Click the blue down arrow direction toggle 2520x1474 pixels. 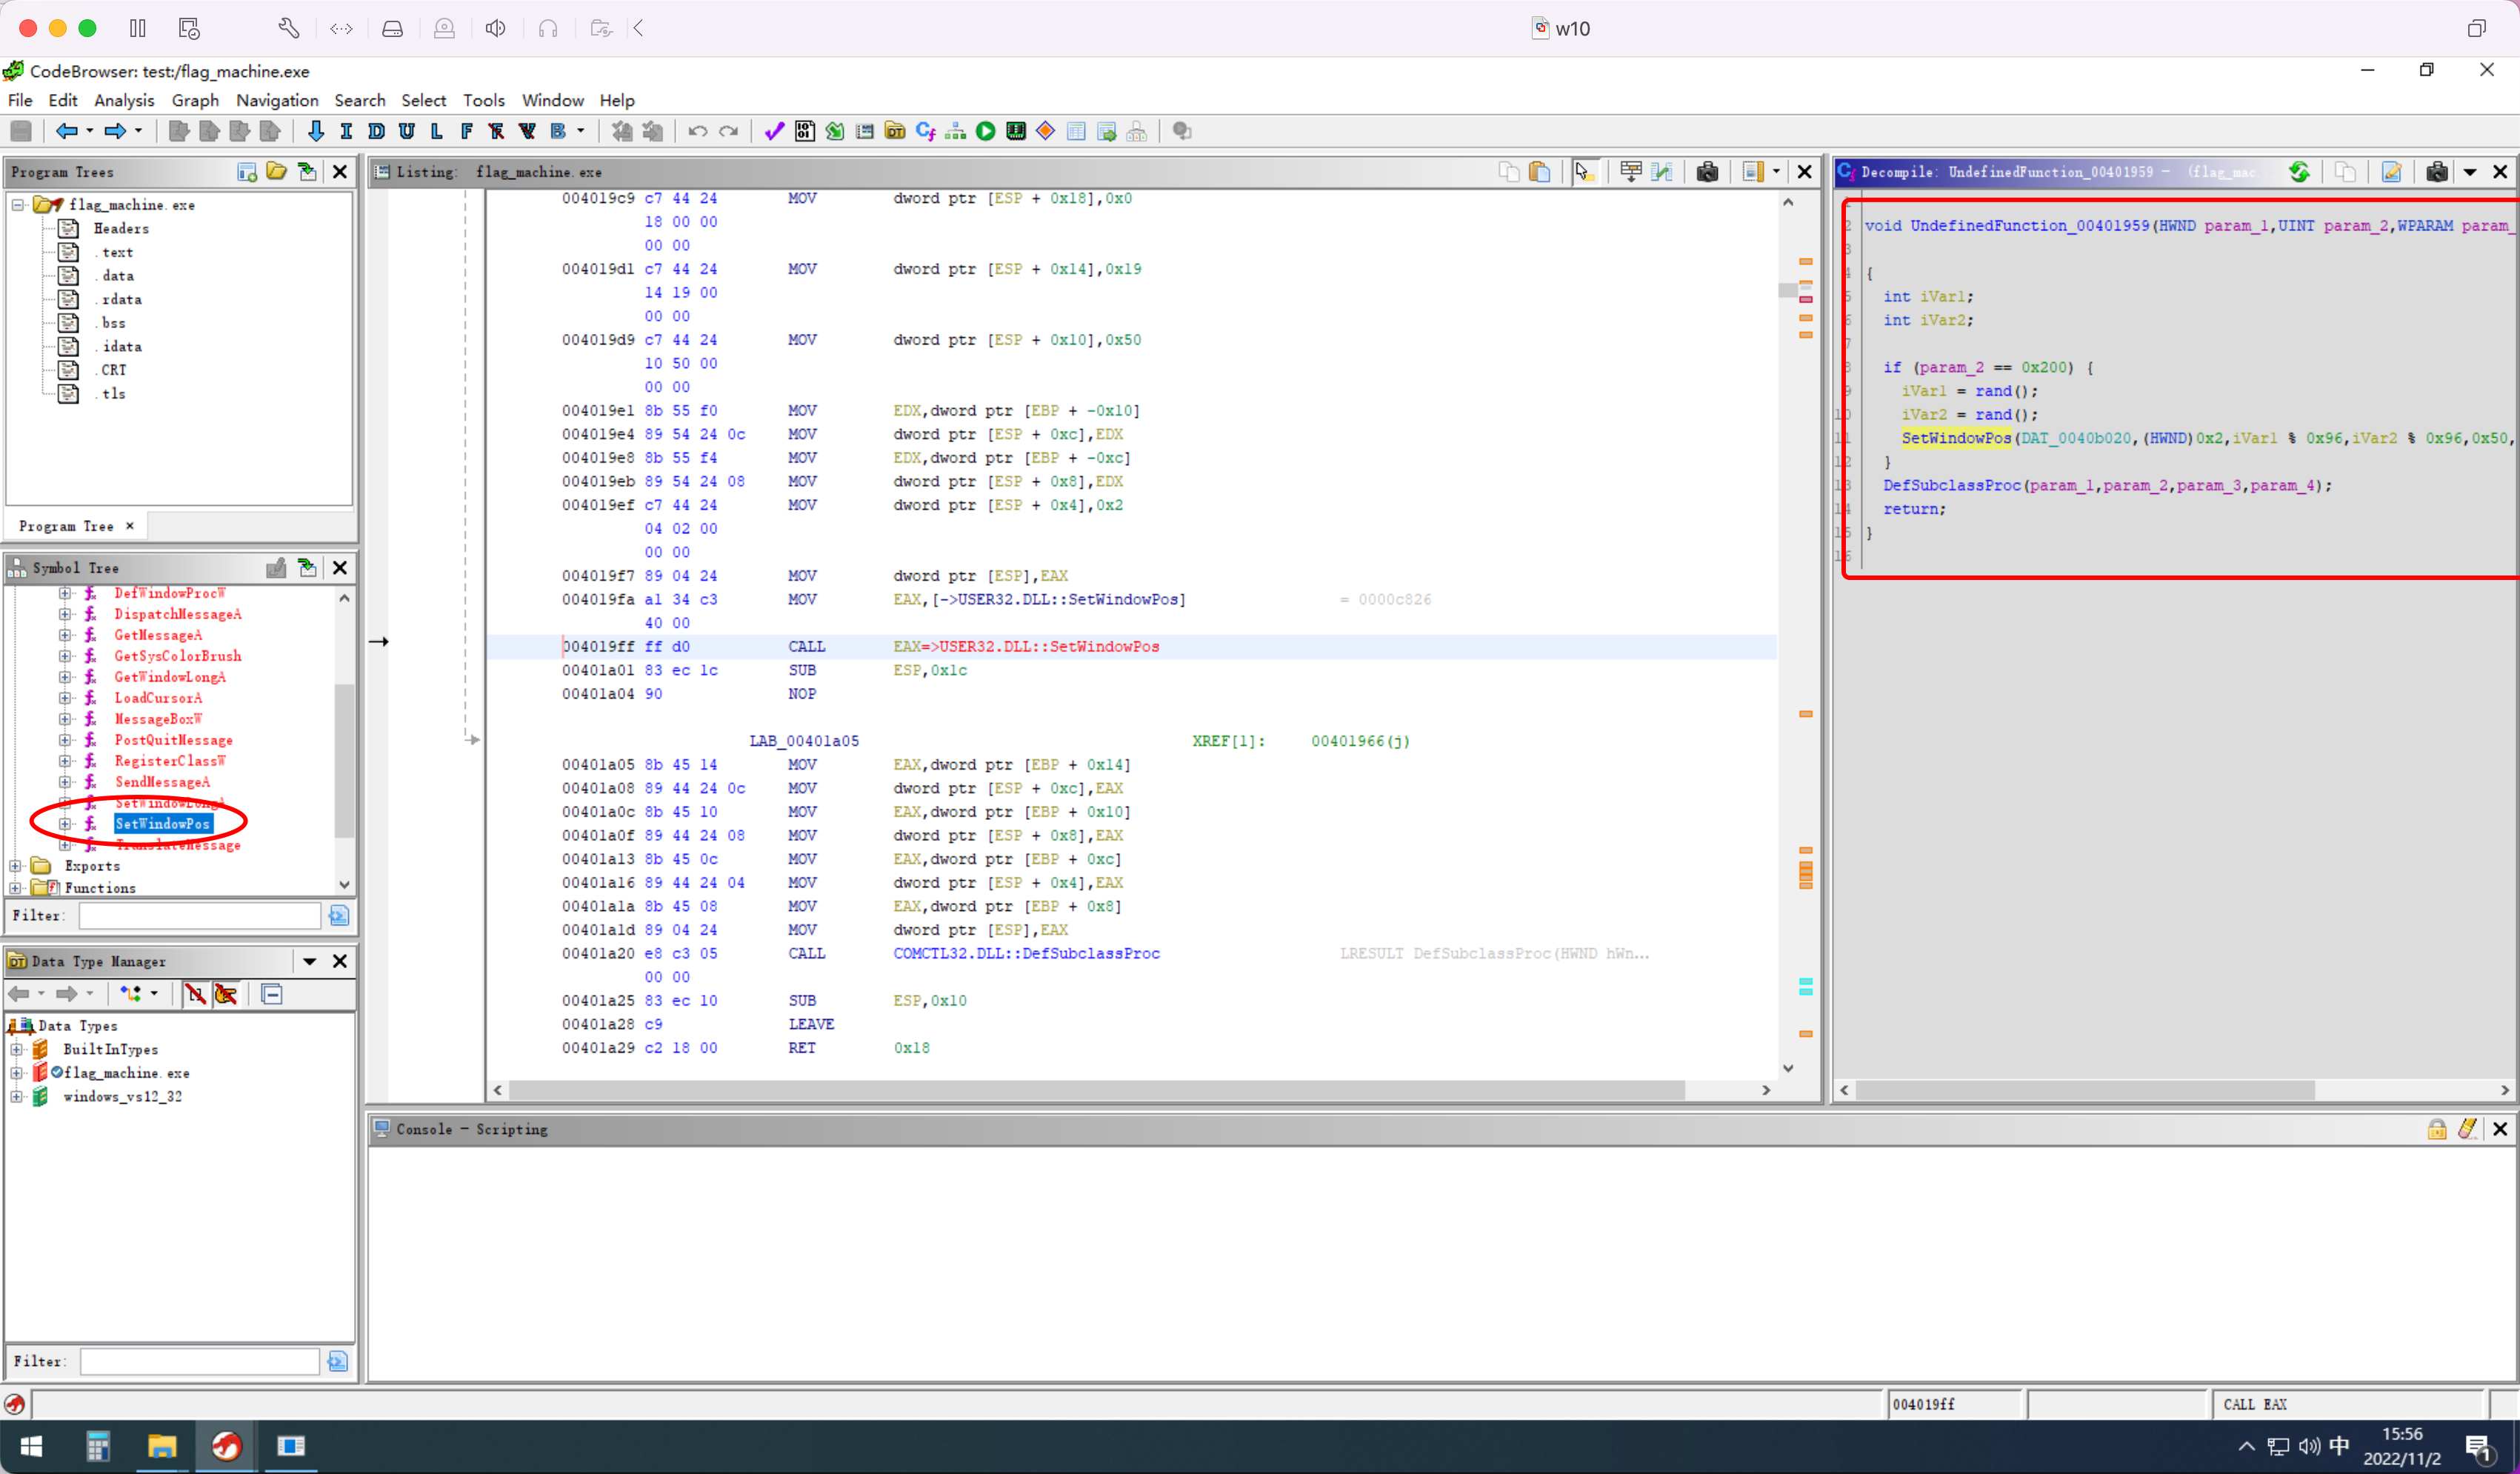pyautogui.click(x=316, y=131)
